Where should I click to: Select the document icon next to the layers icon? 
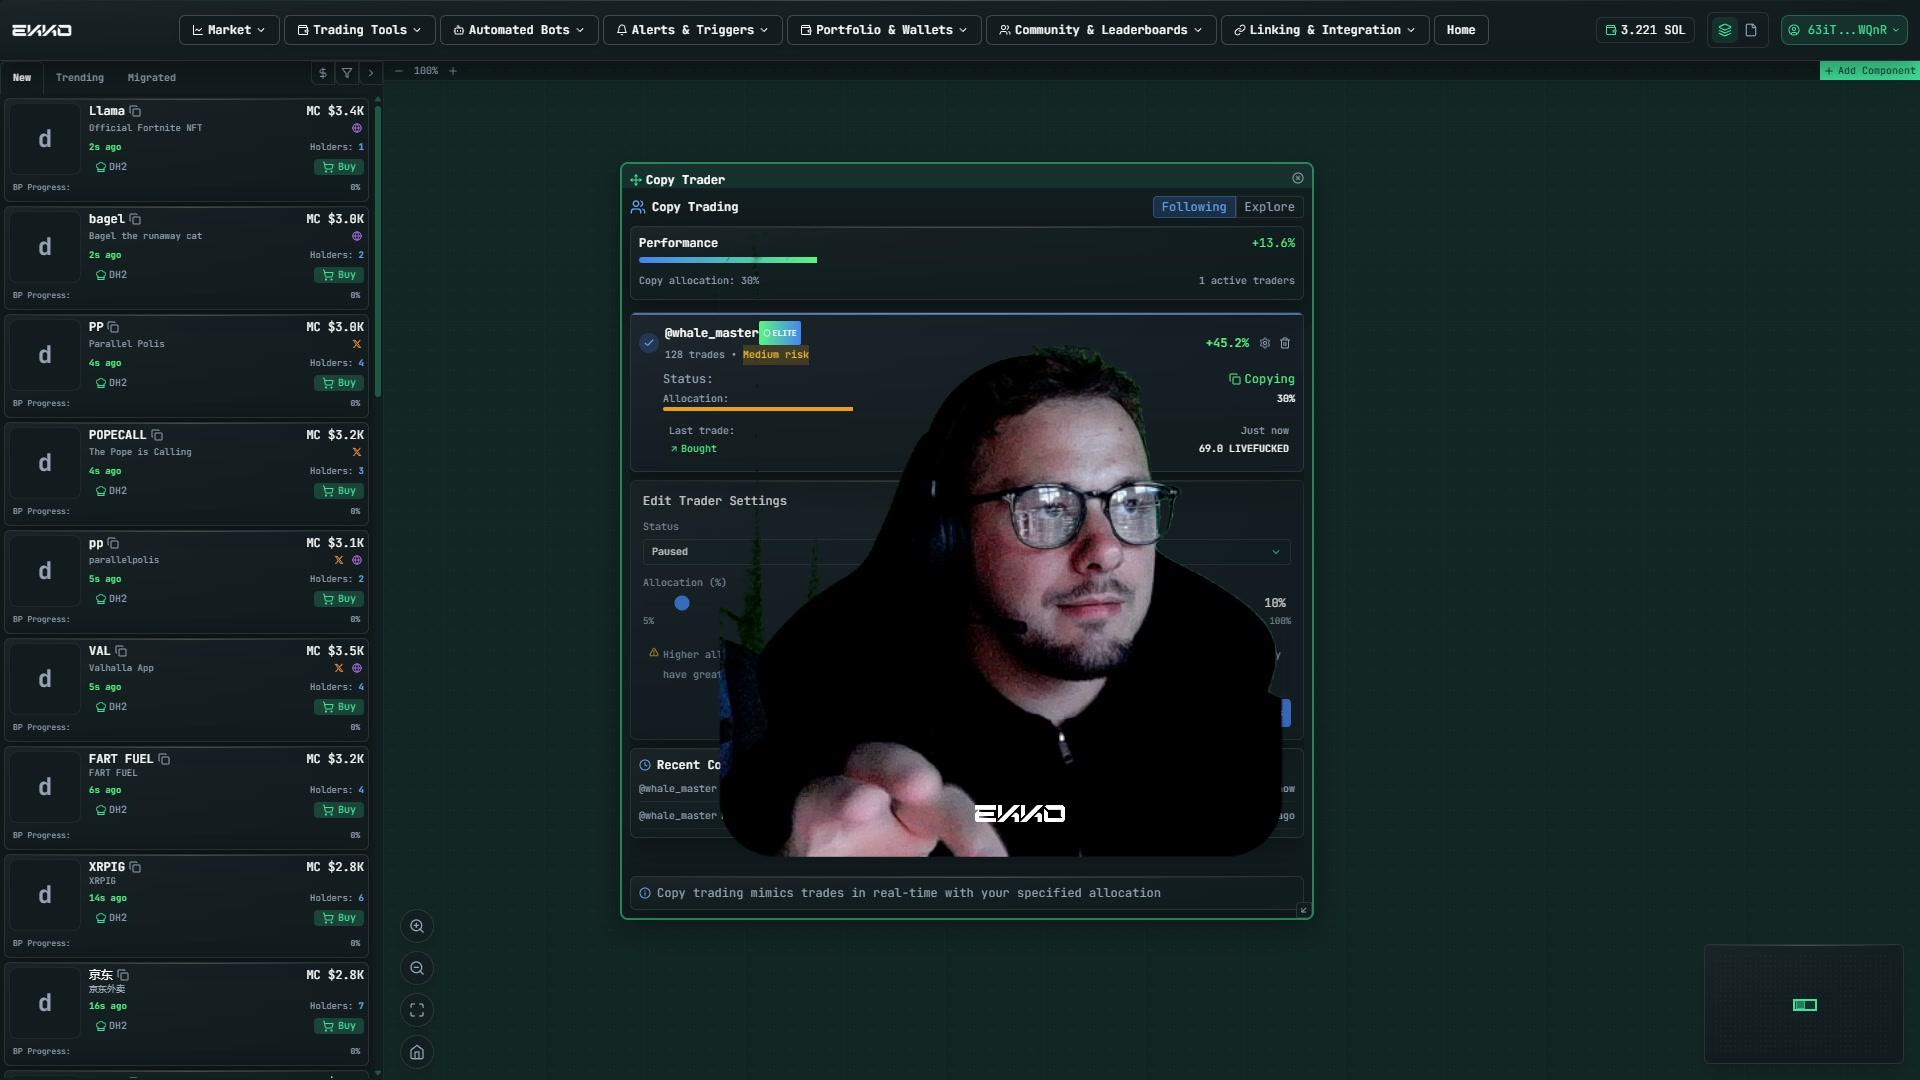click(1751, 30)
